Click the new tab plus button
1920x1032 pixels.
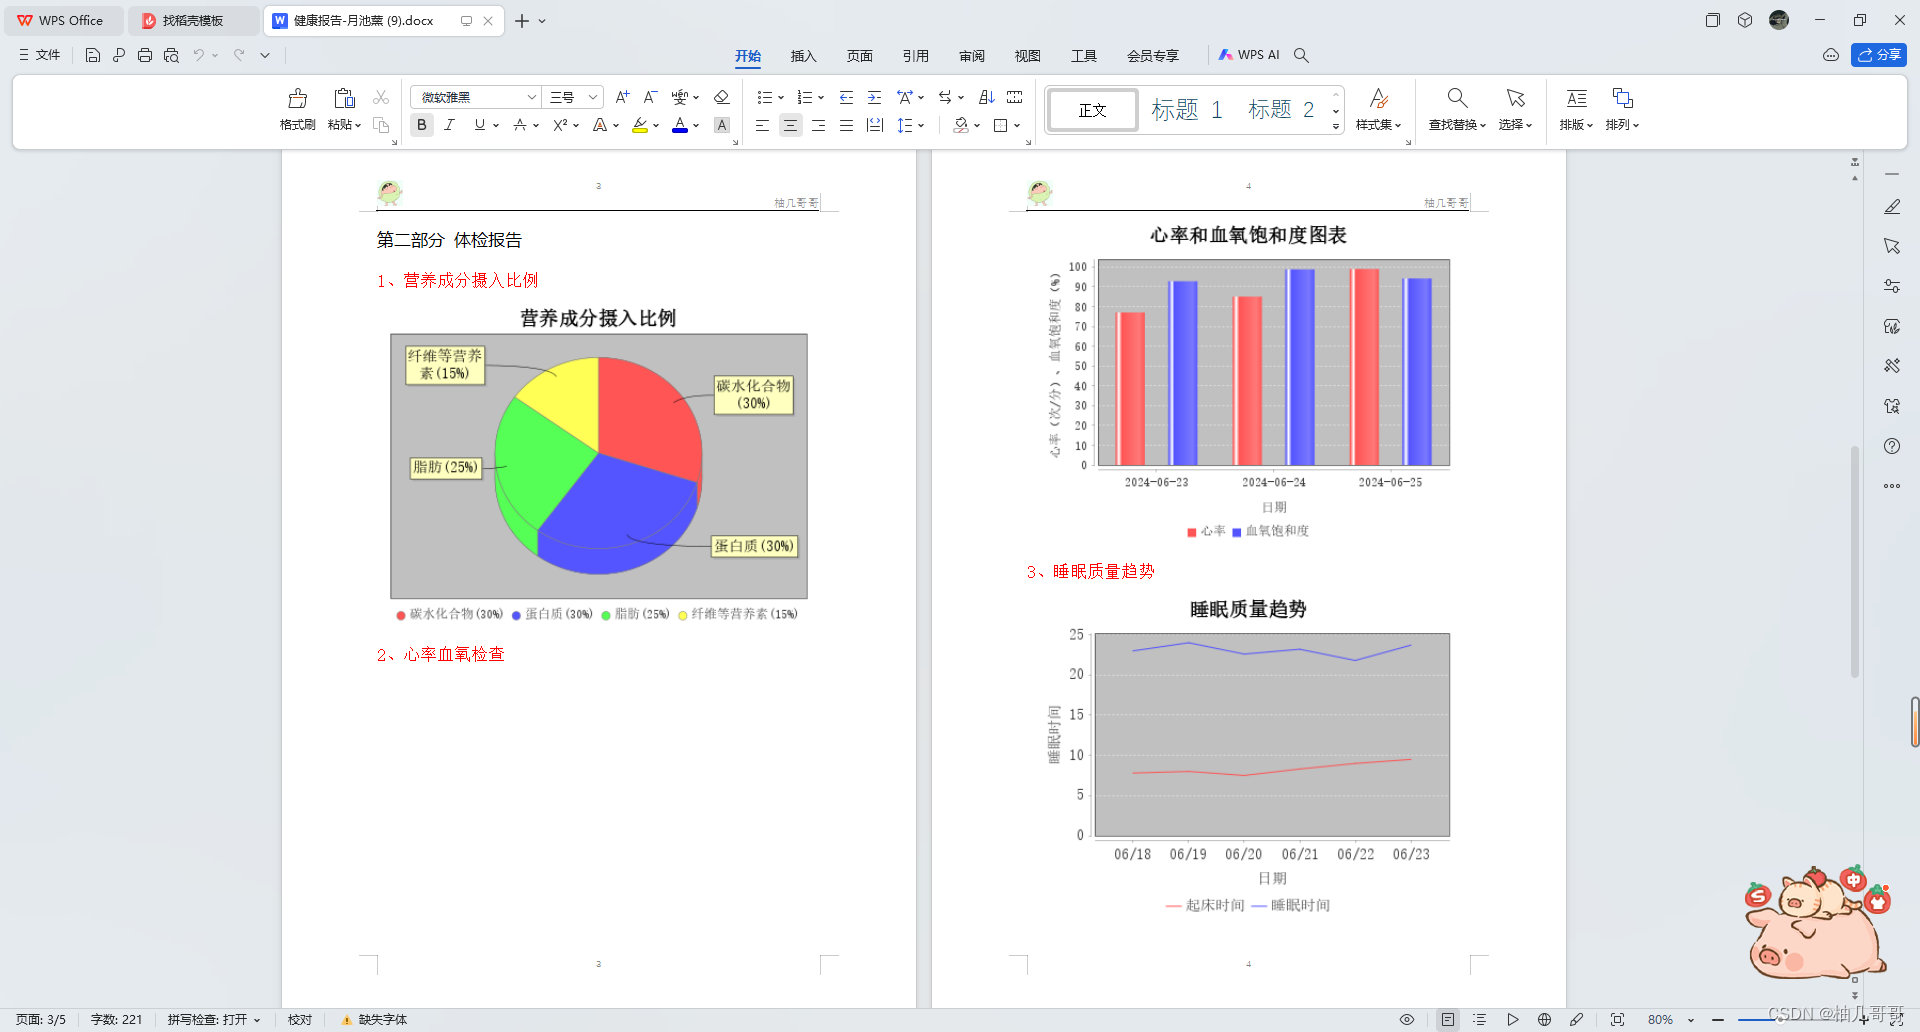(521, 20)
